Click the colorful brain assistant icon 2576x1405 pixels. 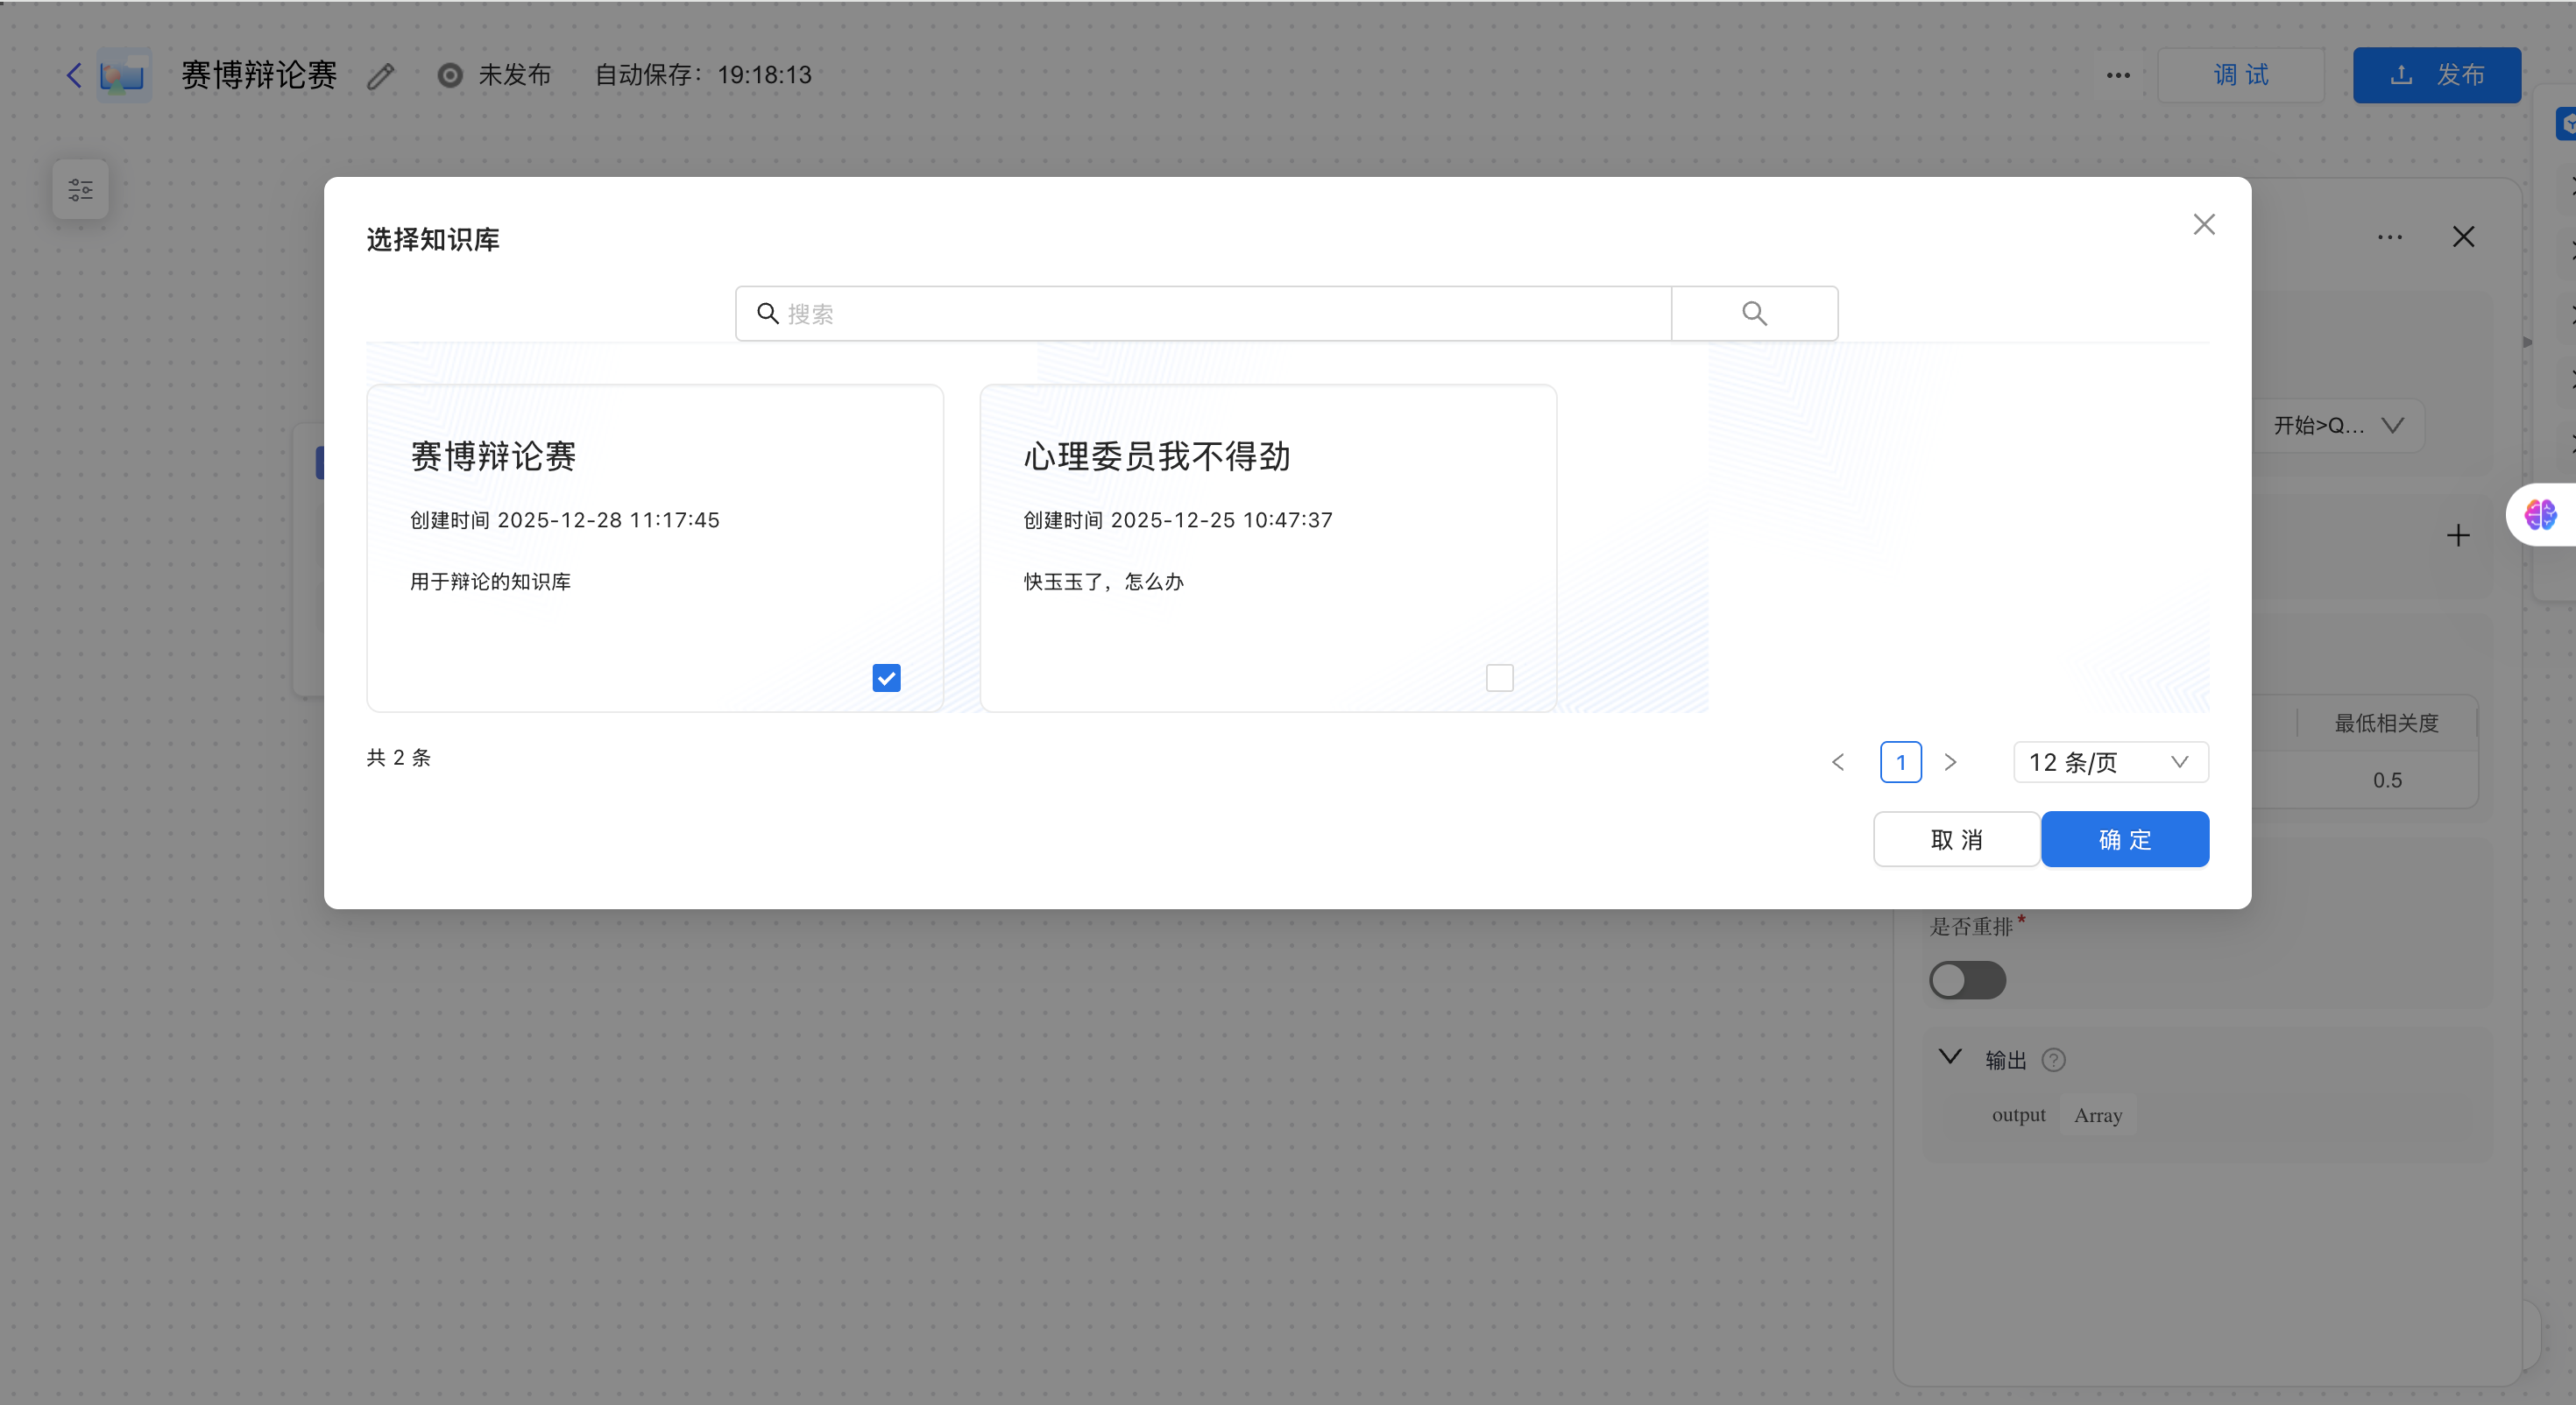pyautogui.click(x=2540, y=515)
